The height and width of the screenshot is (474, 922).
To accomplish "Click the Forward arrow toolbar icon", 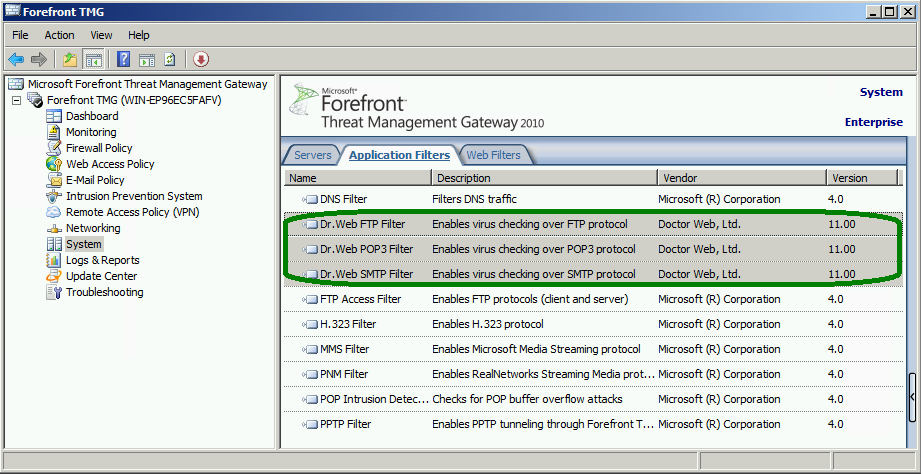I will click(x=39, y=59).
